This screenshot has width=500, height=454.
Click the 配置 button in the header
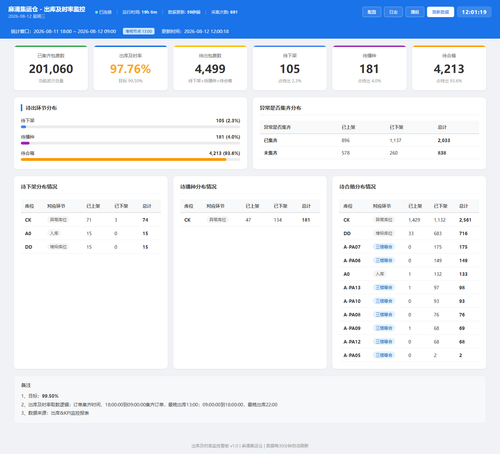point(372,12)
